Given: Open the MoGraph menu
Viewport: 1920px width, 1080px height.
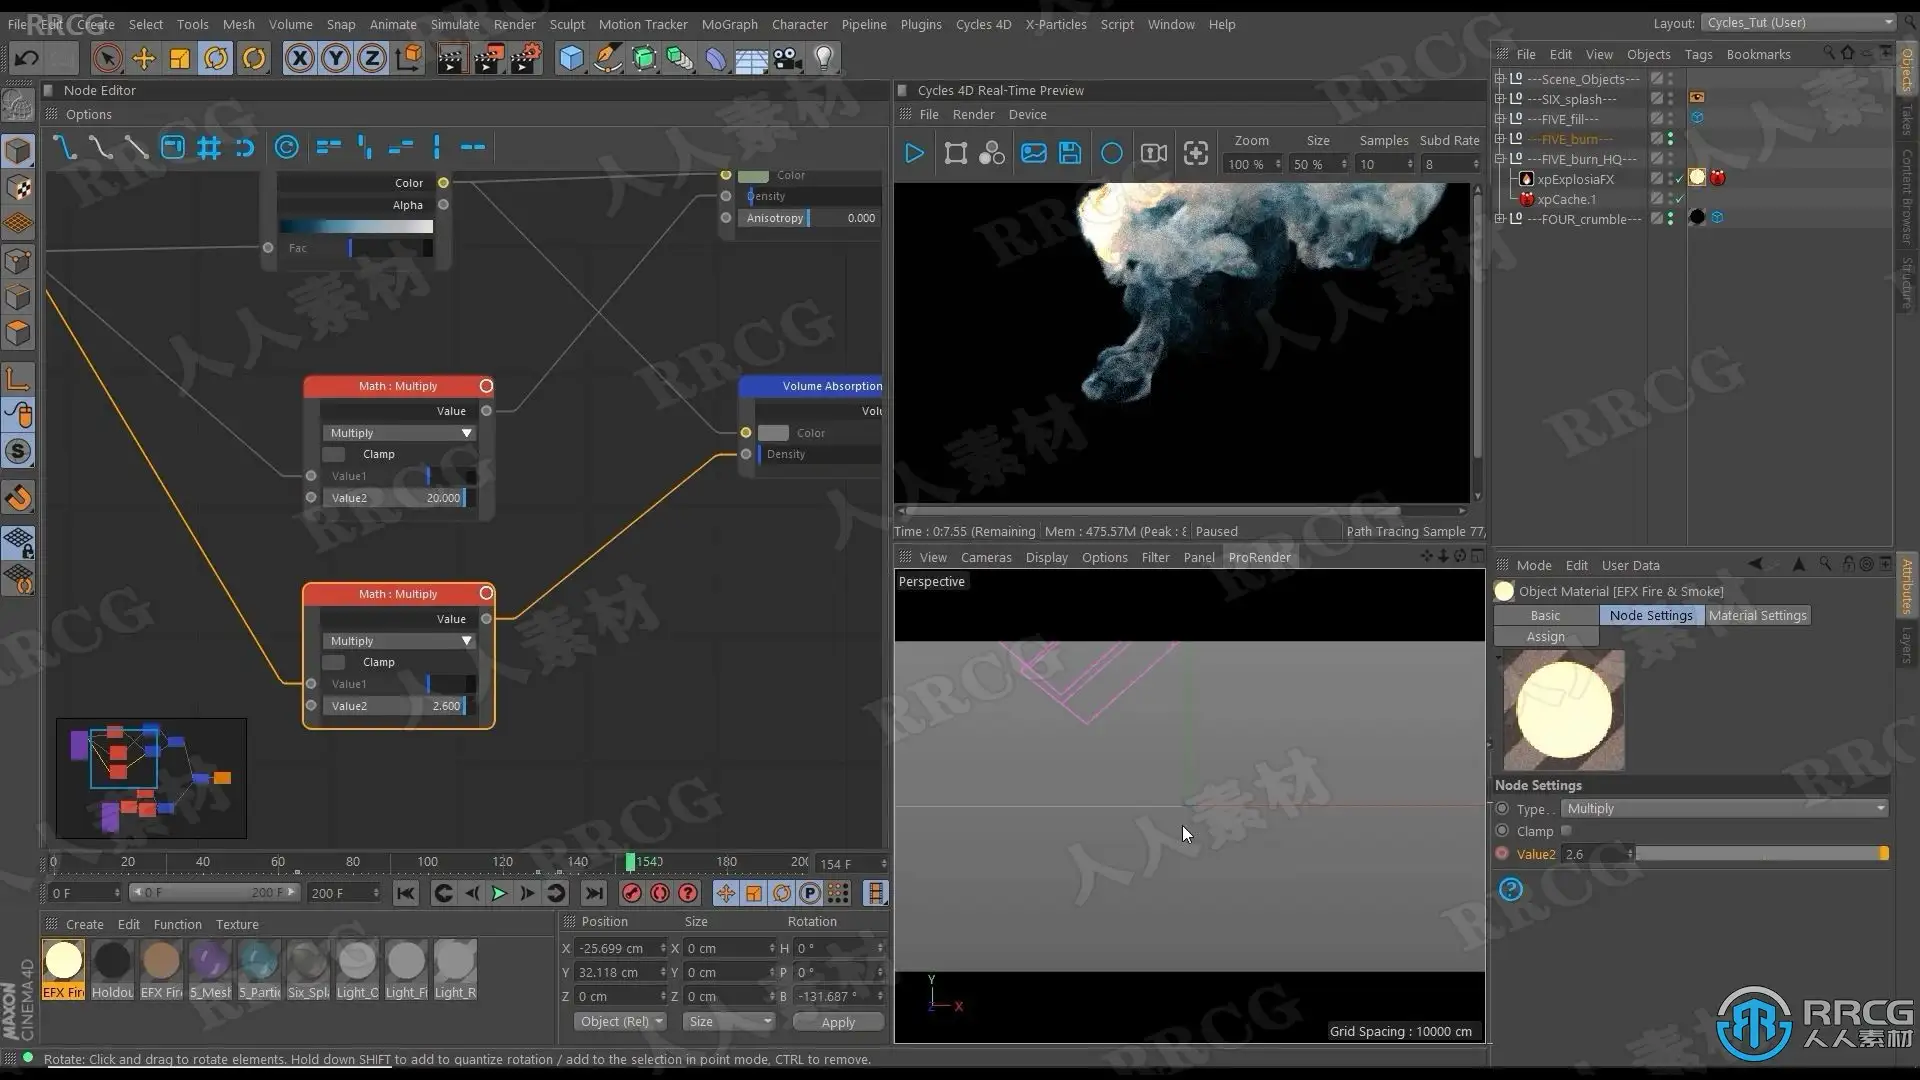Looking at the screenshot, I should pos(729,24).
